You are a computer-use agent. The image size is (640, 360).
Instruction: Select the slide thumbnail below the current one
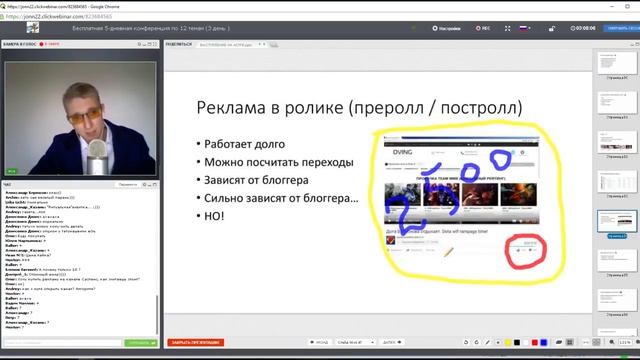tap(617, 261)
